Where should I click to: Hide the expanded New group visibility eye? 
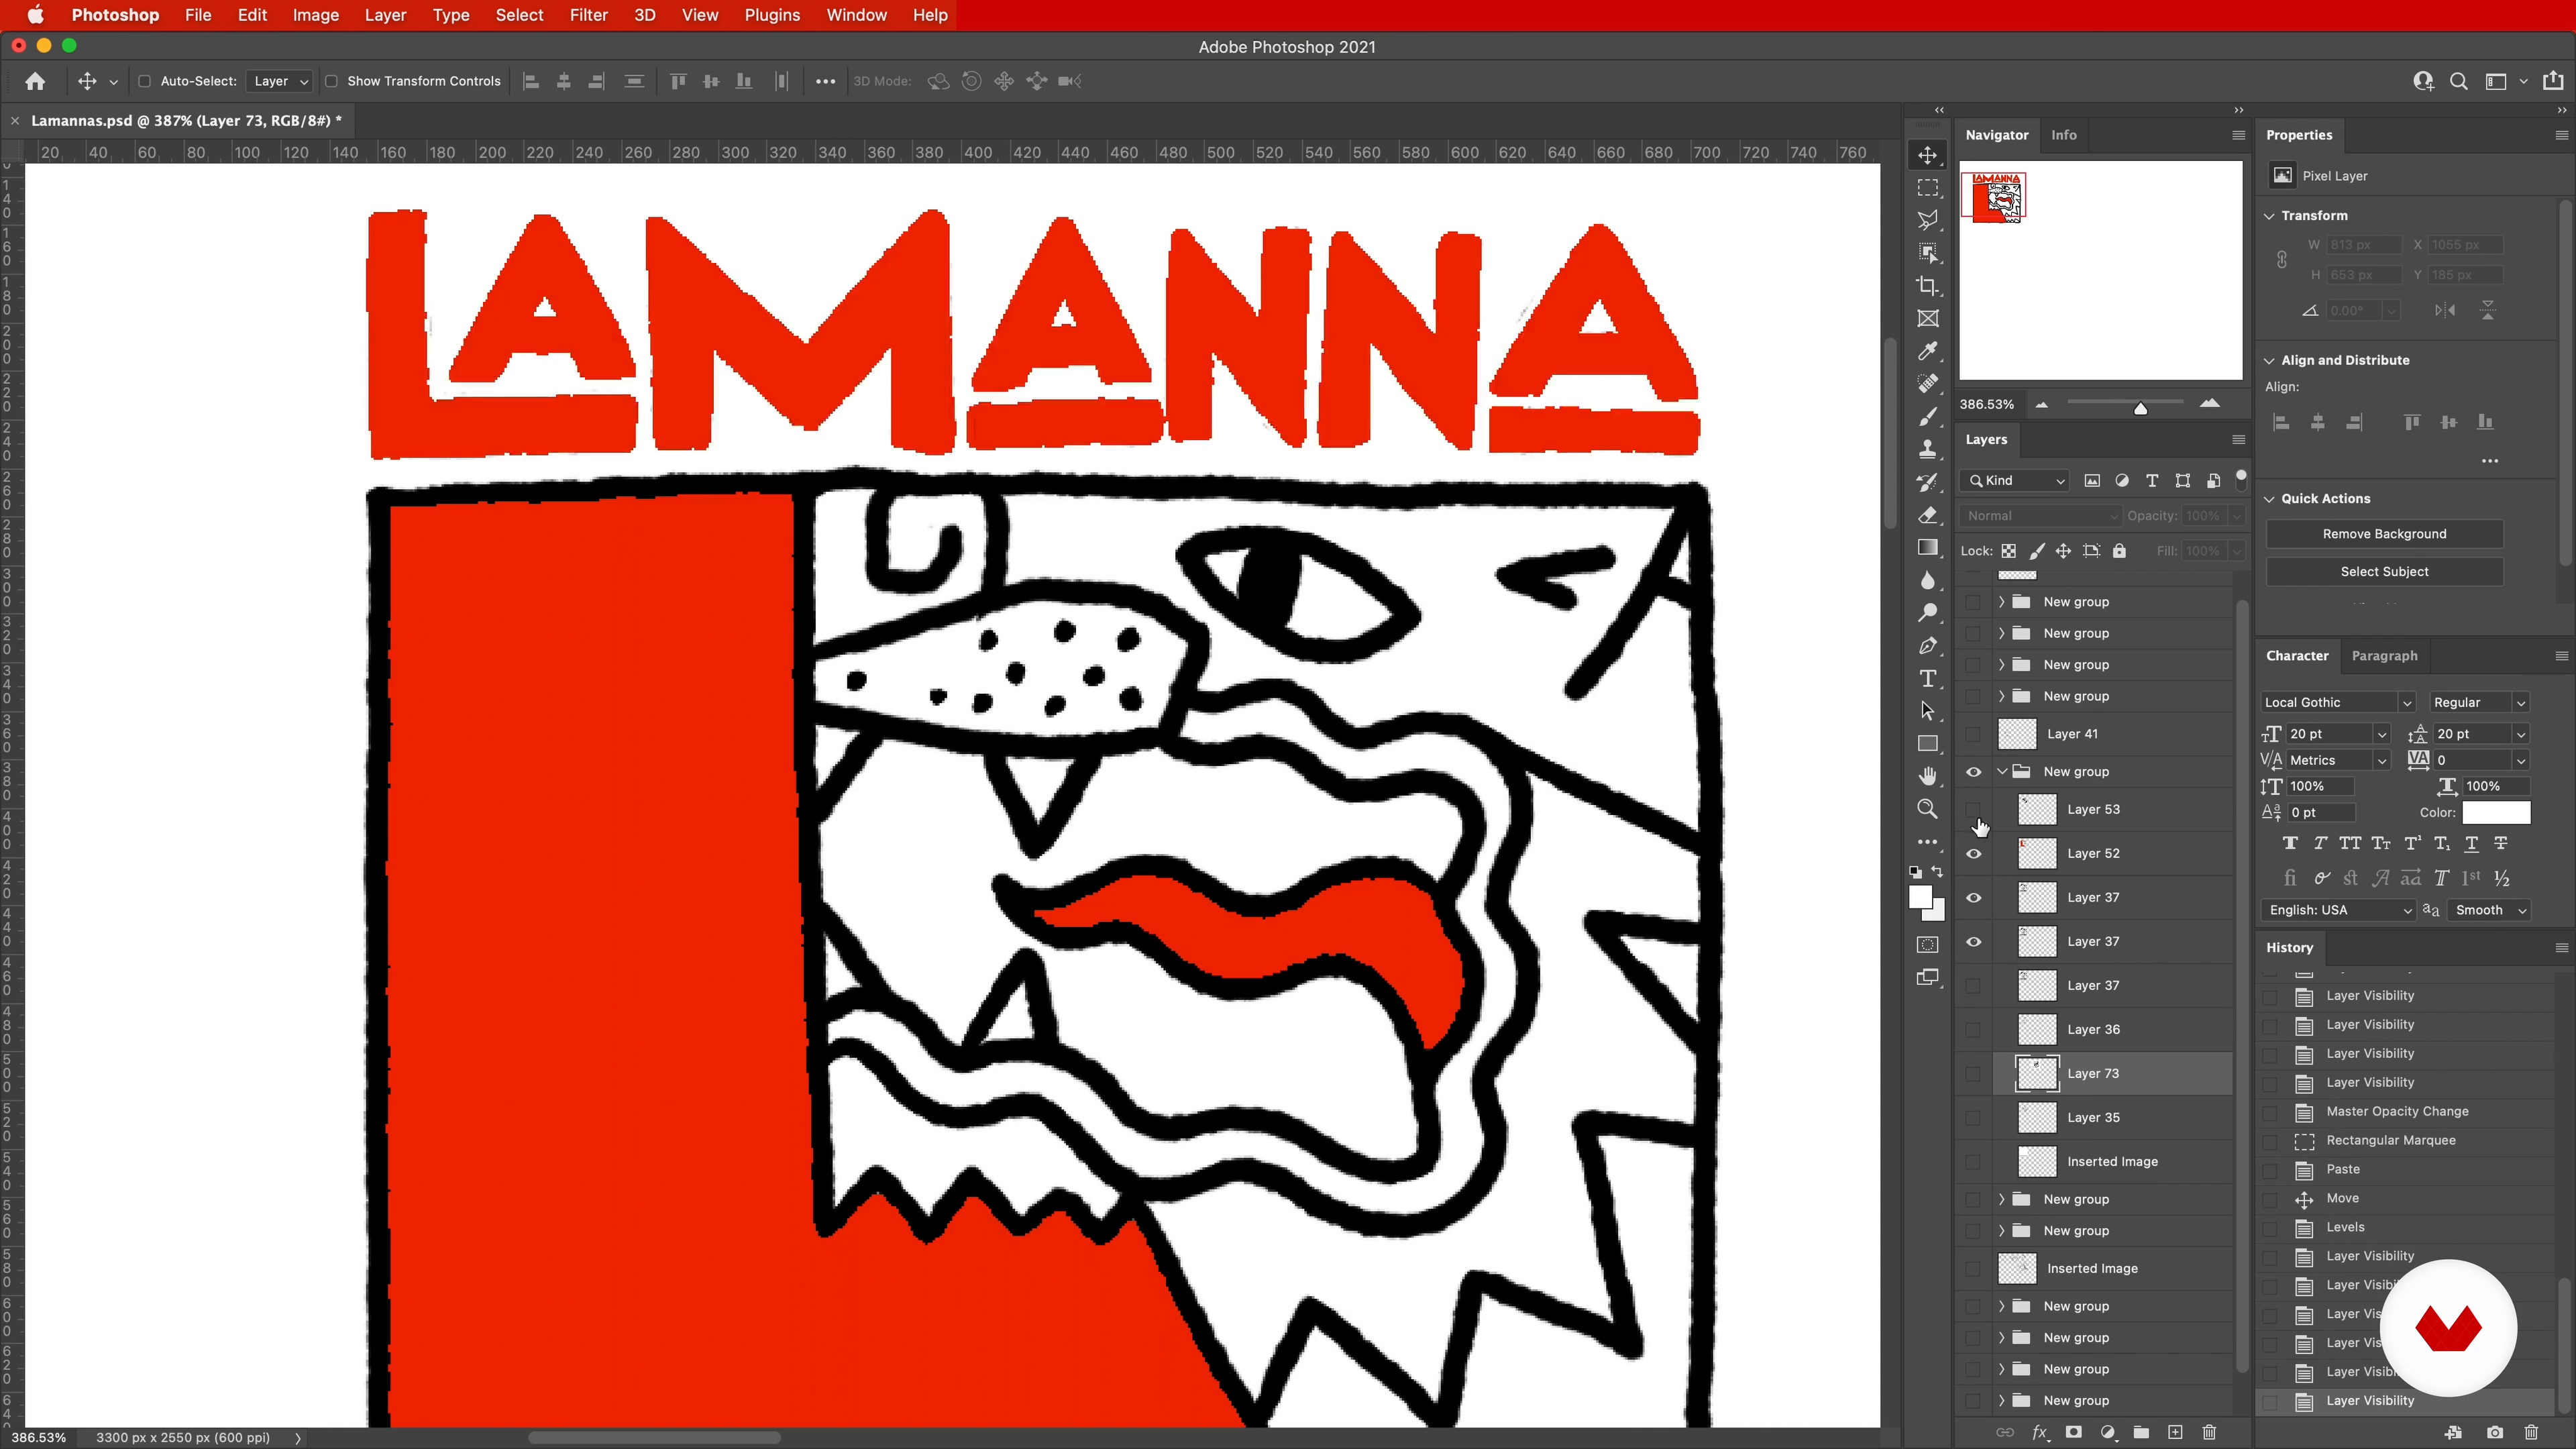click(1973, 772)
